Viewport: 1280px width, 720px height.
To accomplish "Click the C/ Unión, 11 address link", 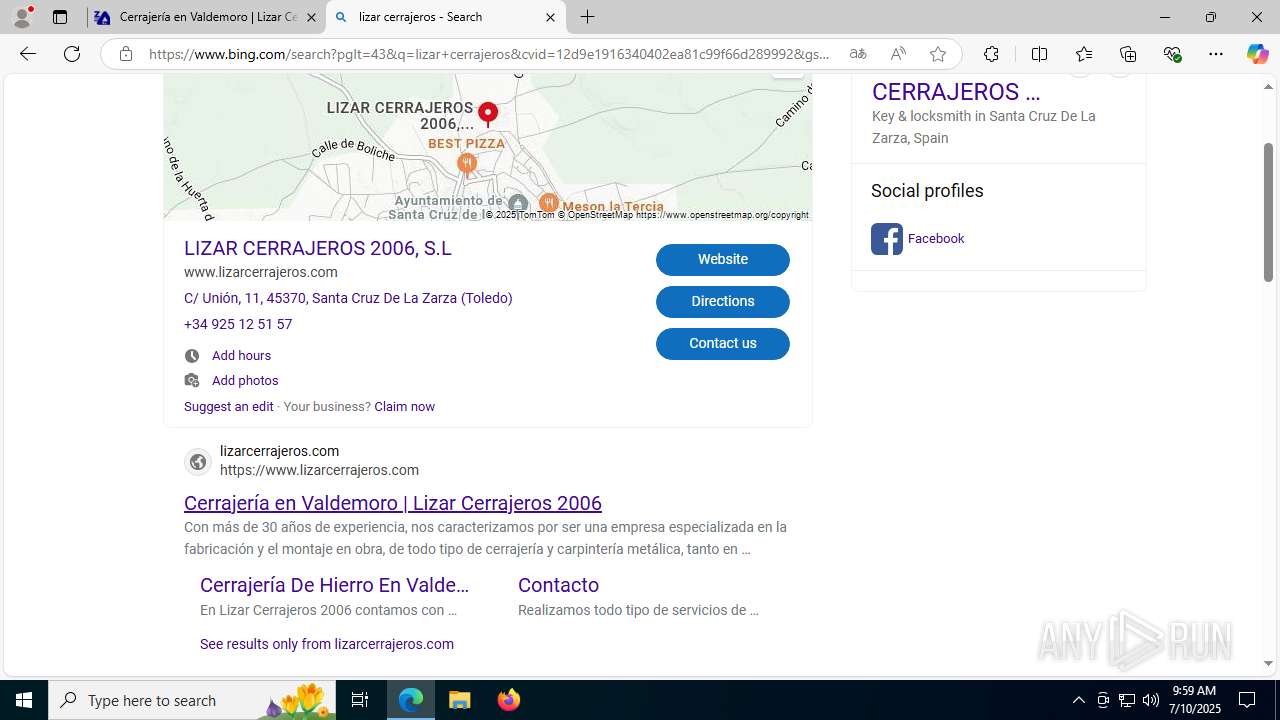I will [x=348, y=298].
